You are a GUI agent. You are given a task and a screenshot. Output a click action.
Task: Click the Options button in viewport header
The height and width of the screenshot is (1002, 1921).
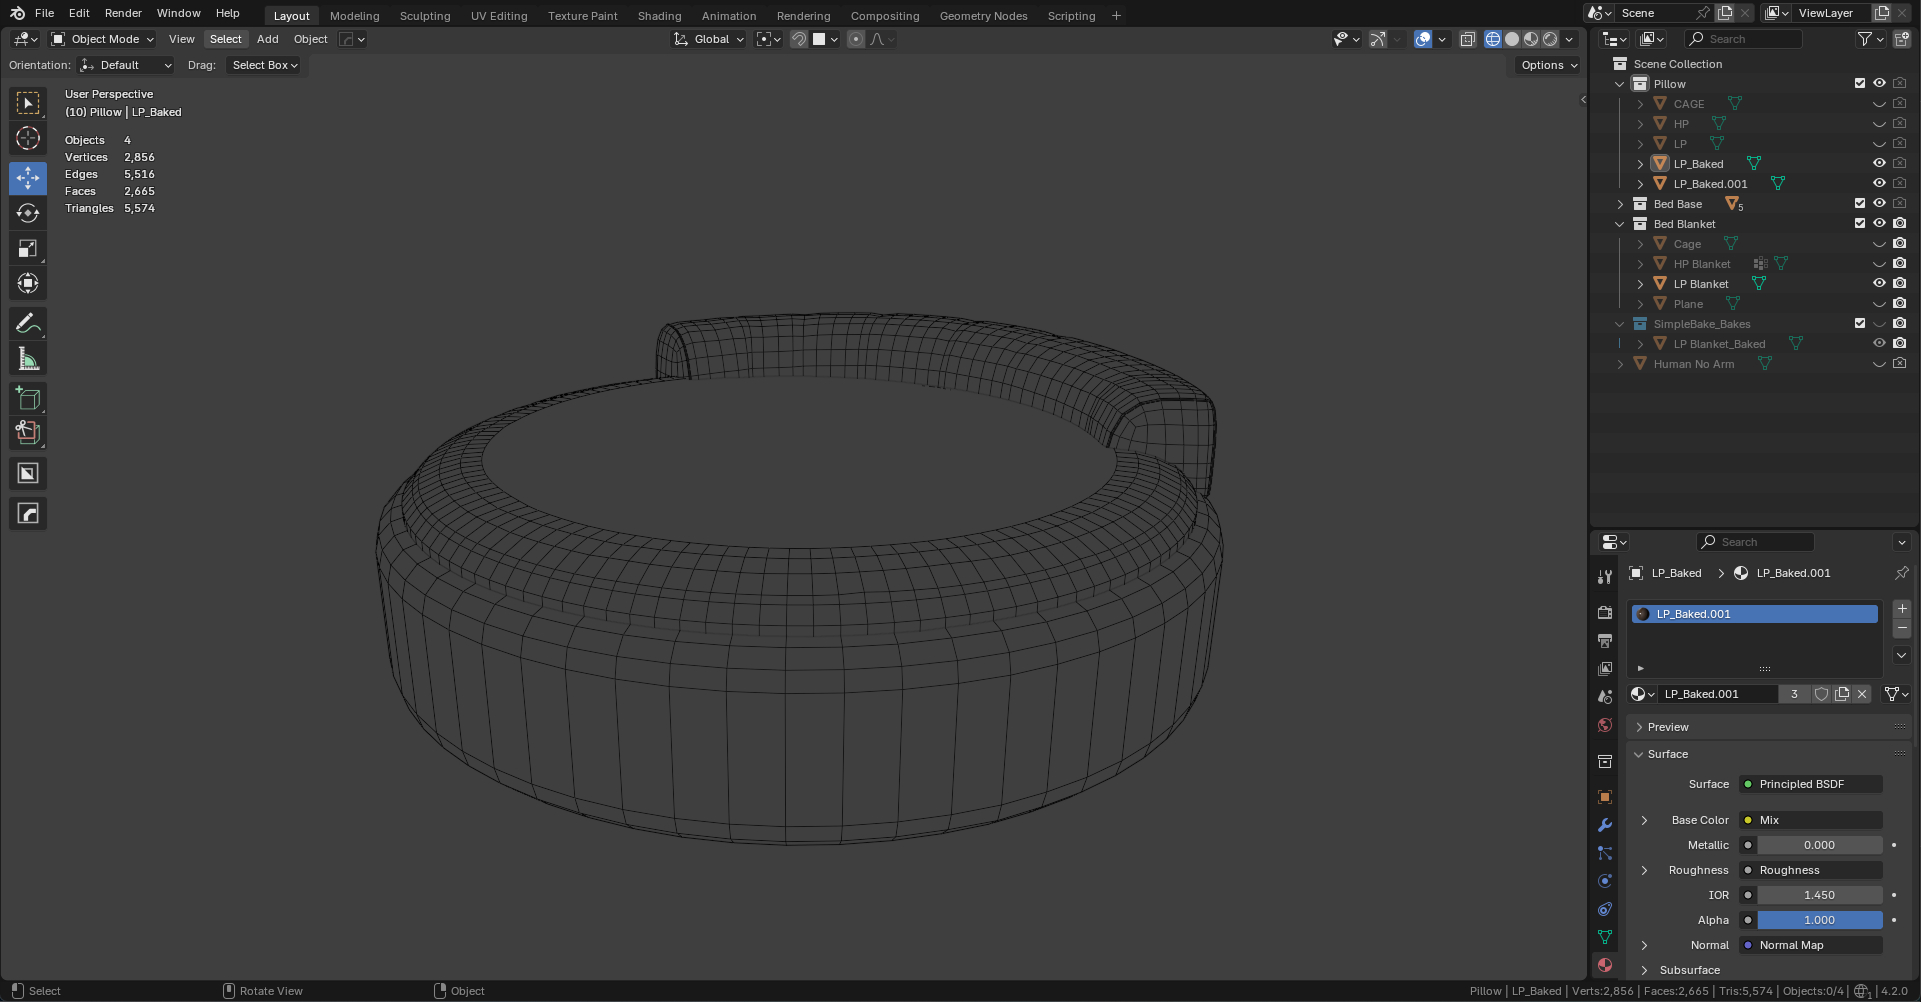(x=1548, y=65)
